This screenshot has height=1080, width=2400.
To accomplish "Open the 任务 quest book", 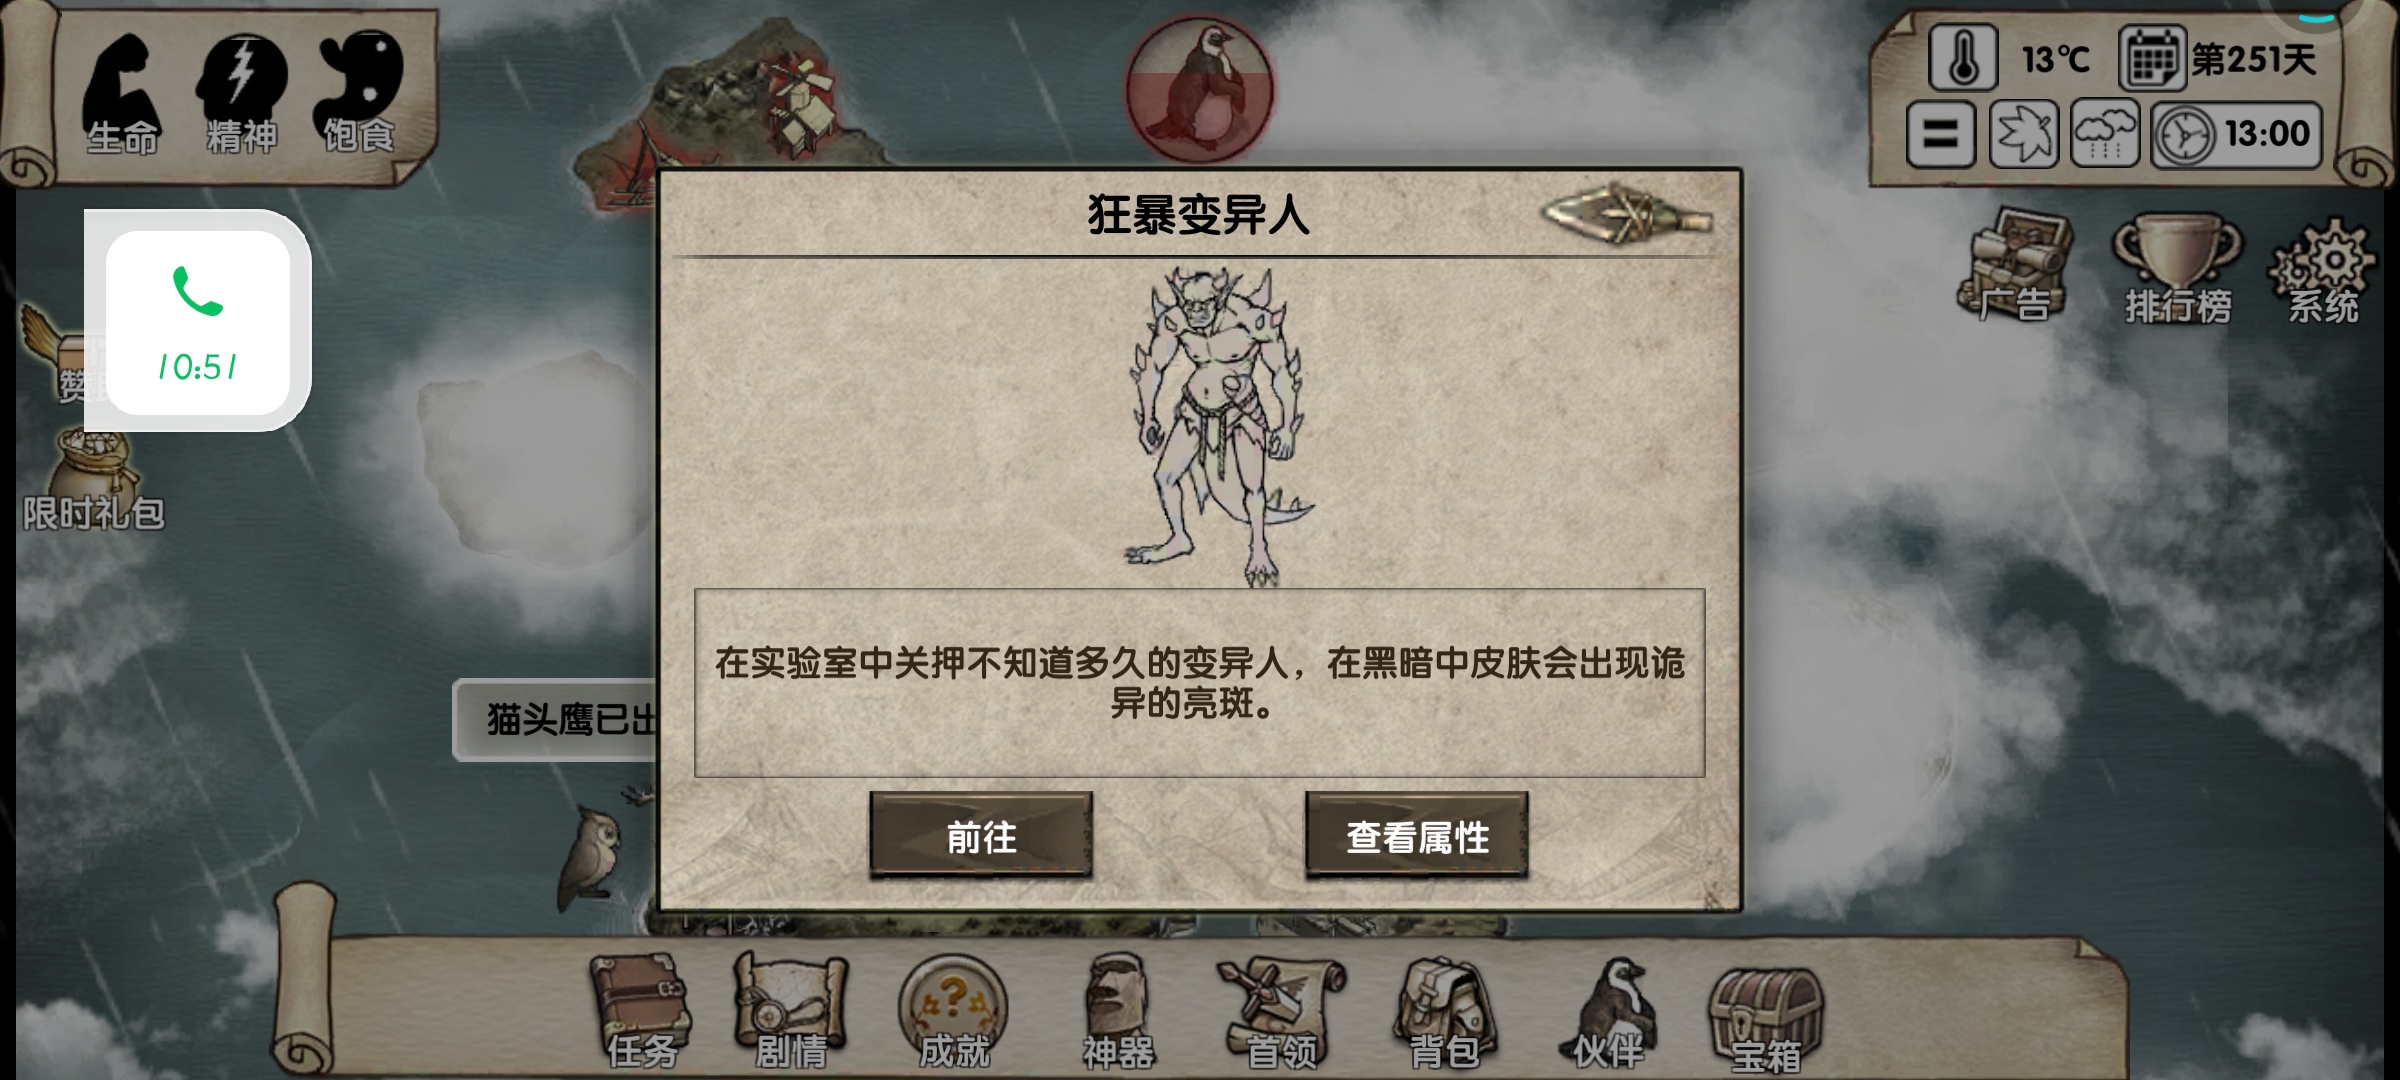I will [640, 1010].
